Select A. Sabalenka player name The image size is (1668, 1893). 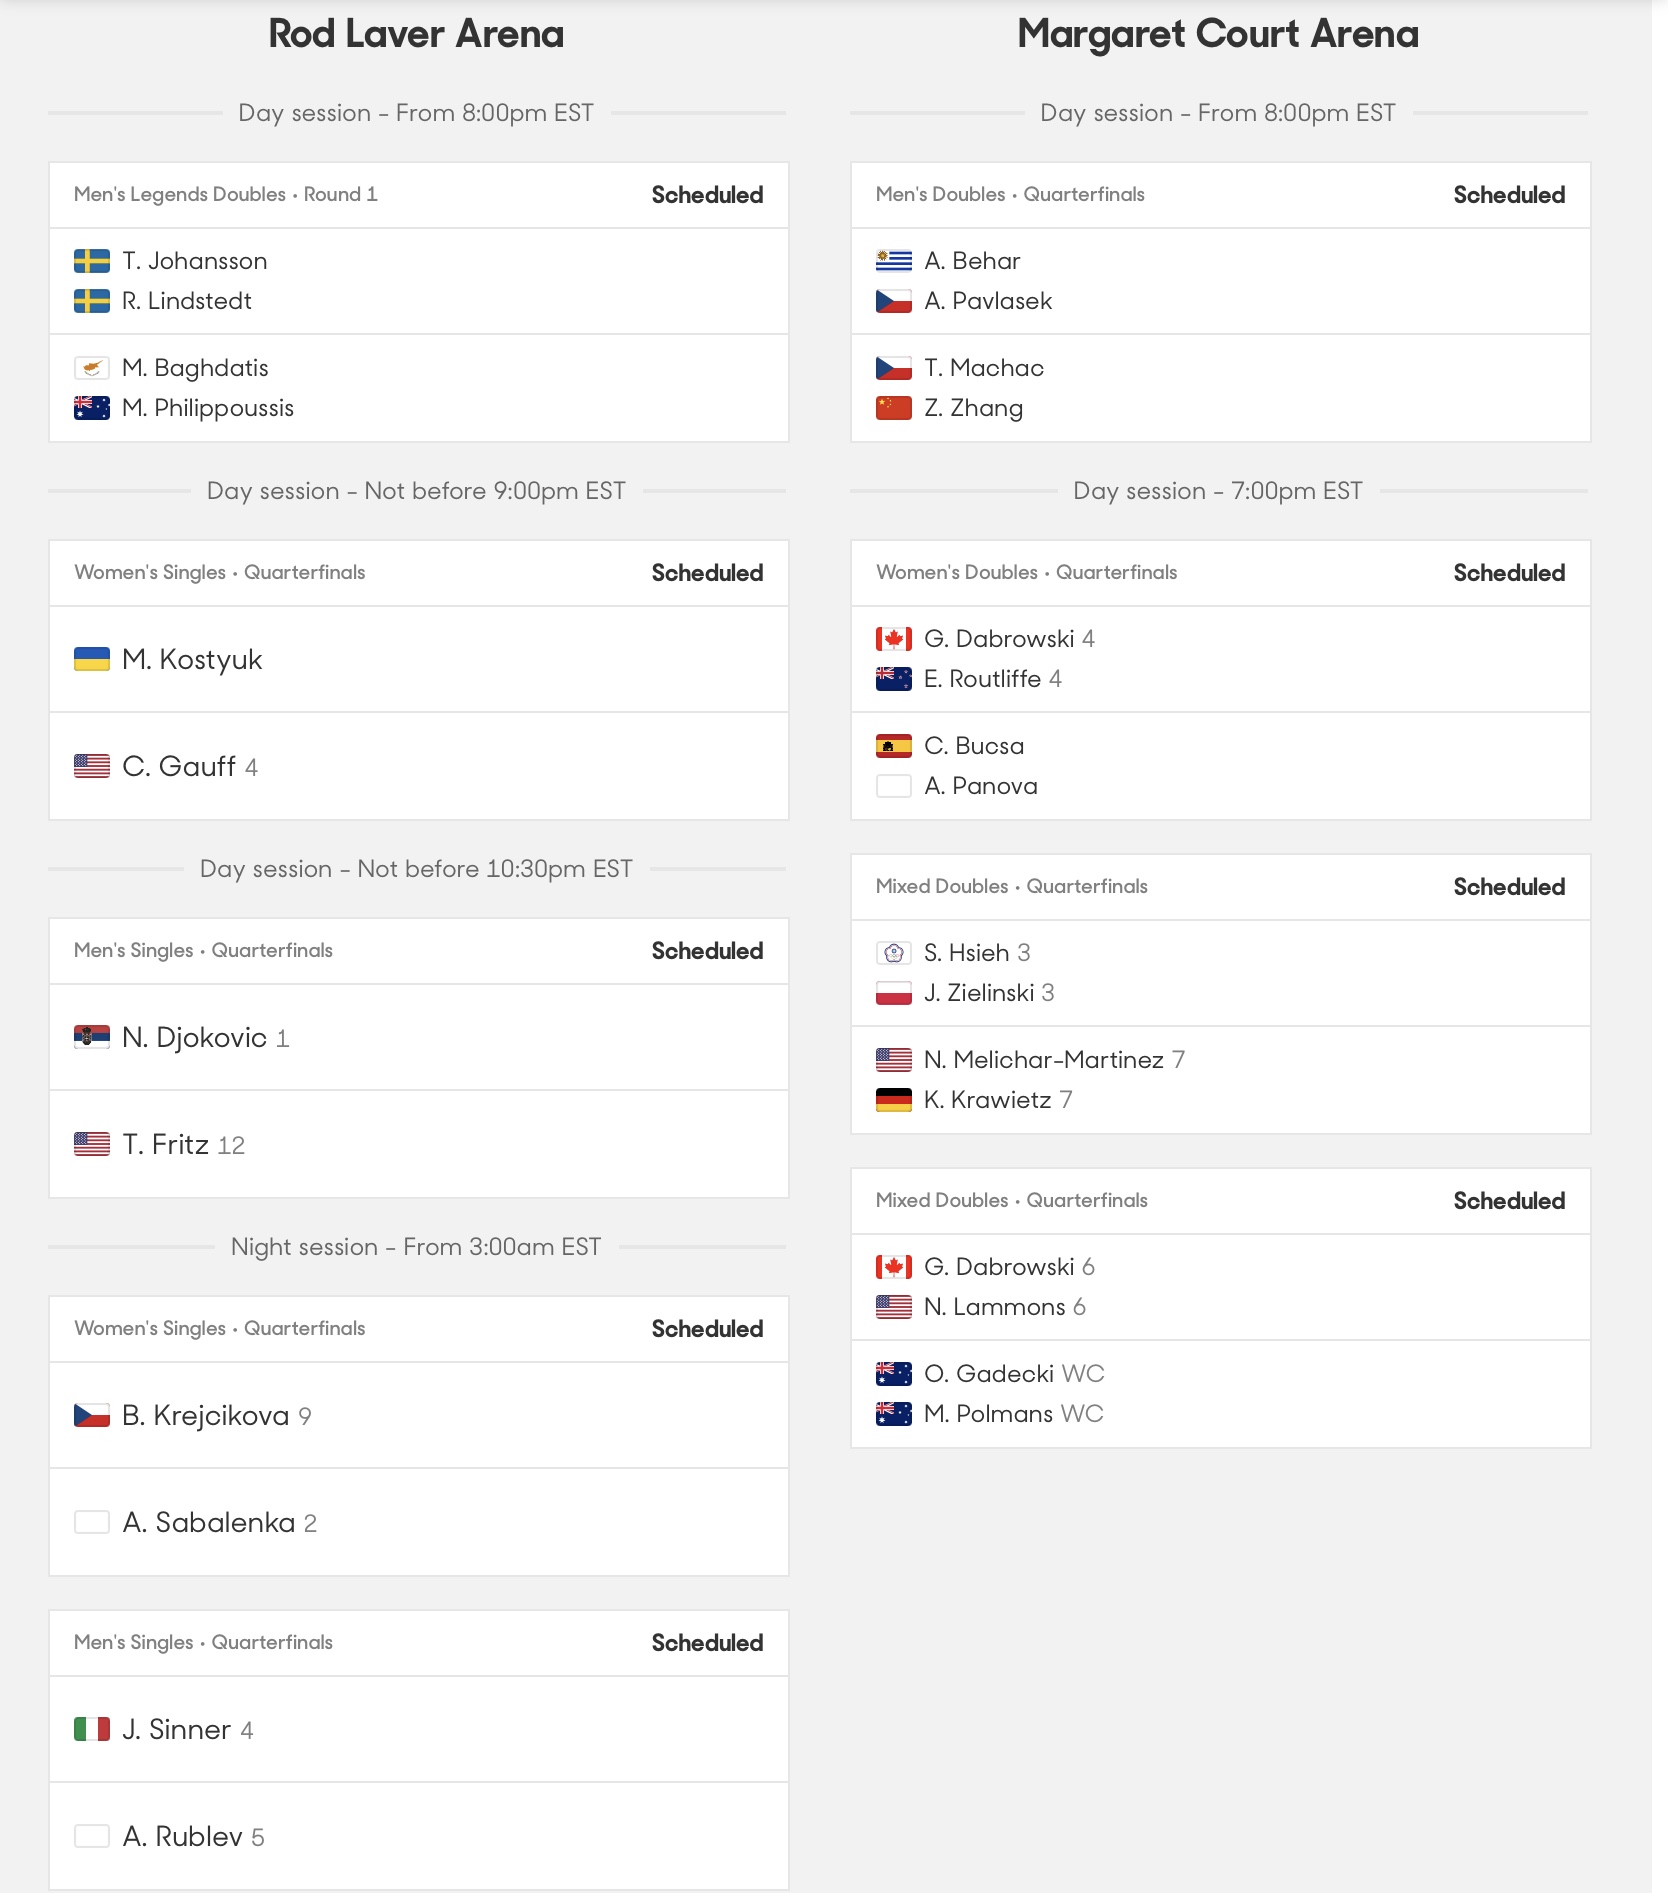[x=208, y=1522]
